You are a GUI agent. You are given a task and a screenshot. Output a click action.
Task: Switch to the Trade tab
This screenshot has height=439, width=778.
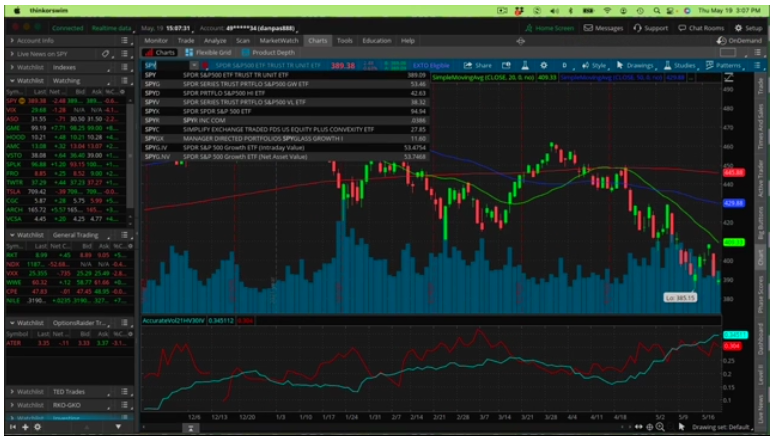point(186,41)
